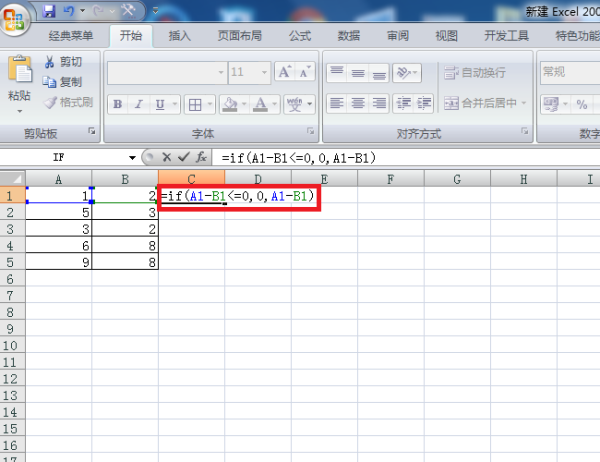Confirm formula with the checkmark icon
This screenshot has height=462, width=600.
[x=184, y=157]
